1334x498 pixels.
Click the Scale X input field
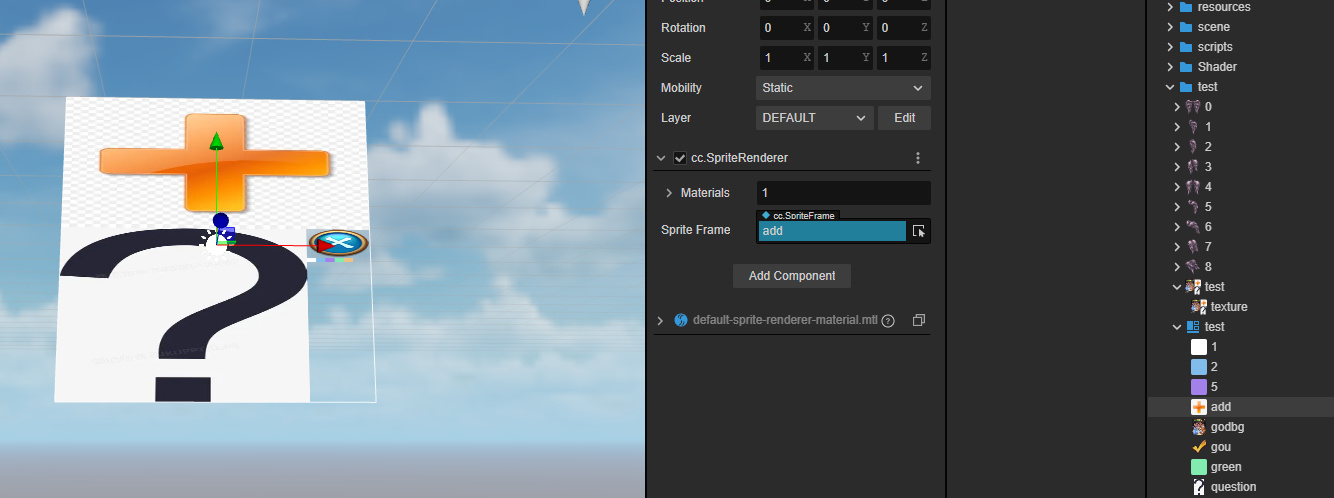785,58
